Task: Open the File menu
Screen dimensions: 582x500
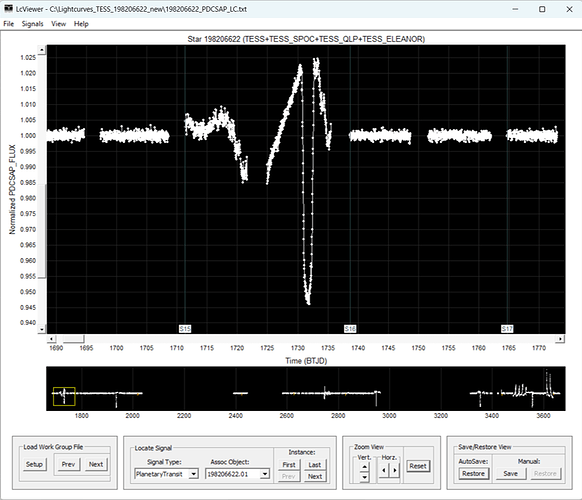Action: coord(9,24)
